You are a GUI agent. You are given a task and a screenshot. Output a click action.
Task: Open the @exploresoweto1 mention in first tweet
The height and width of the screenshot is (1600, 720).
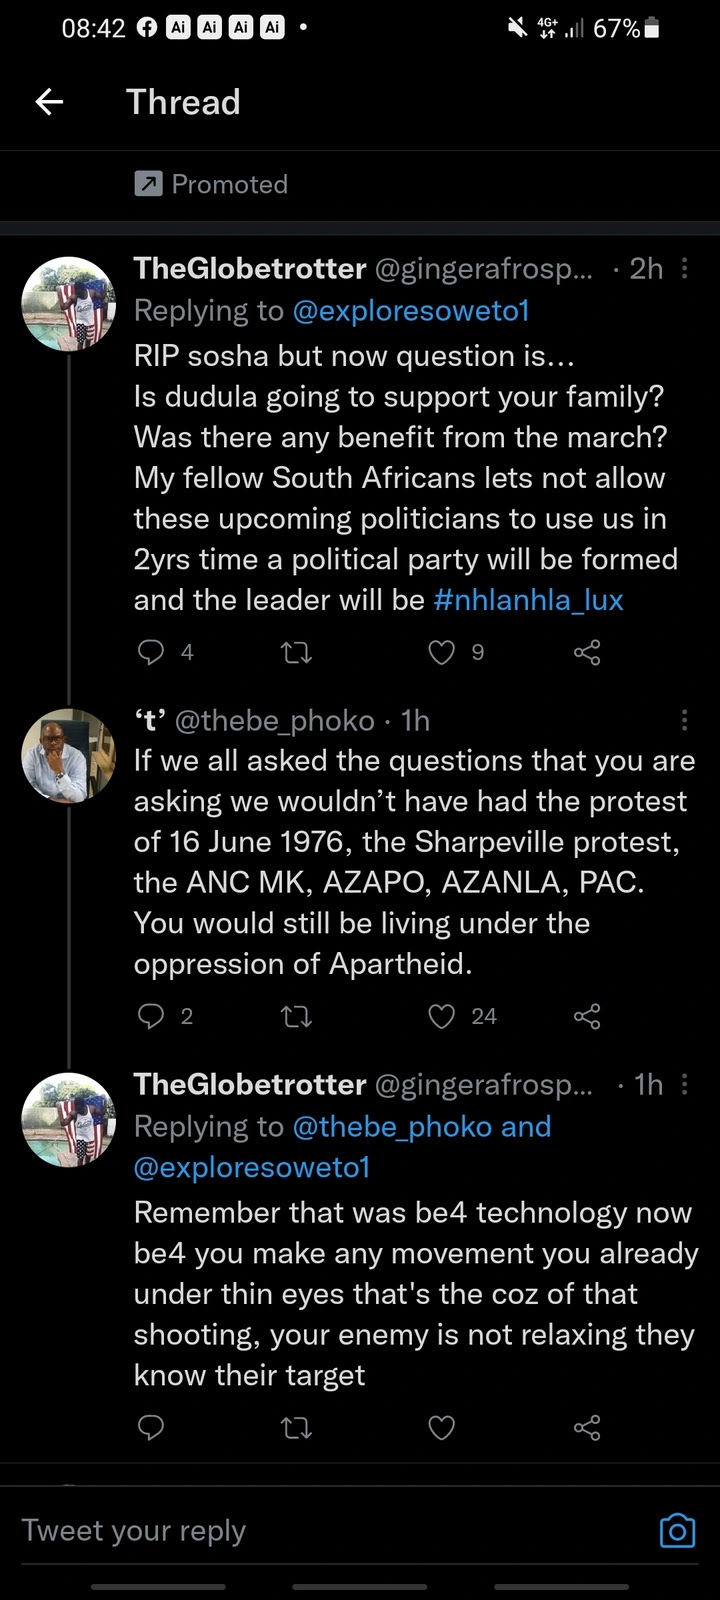click(x=410, y=311)
